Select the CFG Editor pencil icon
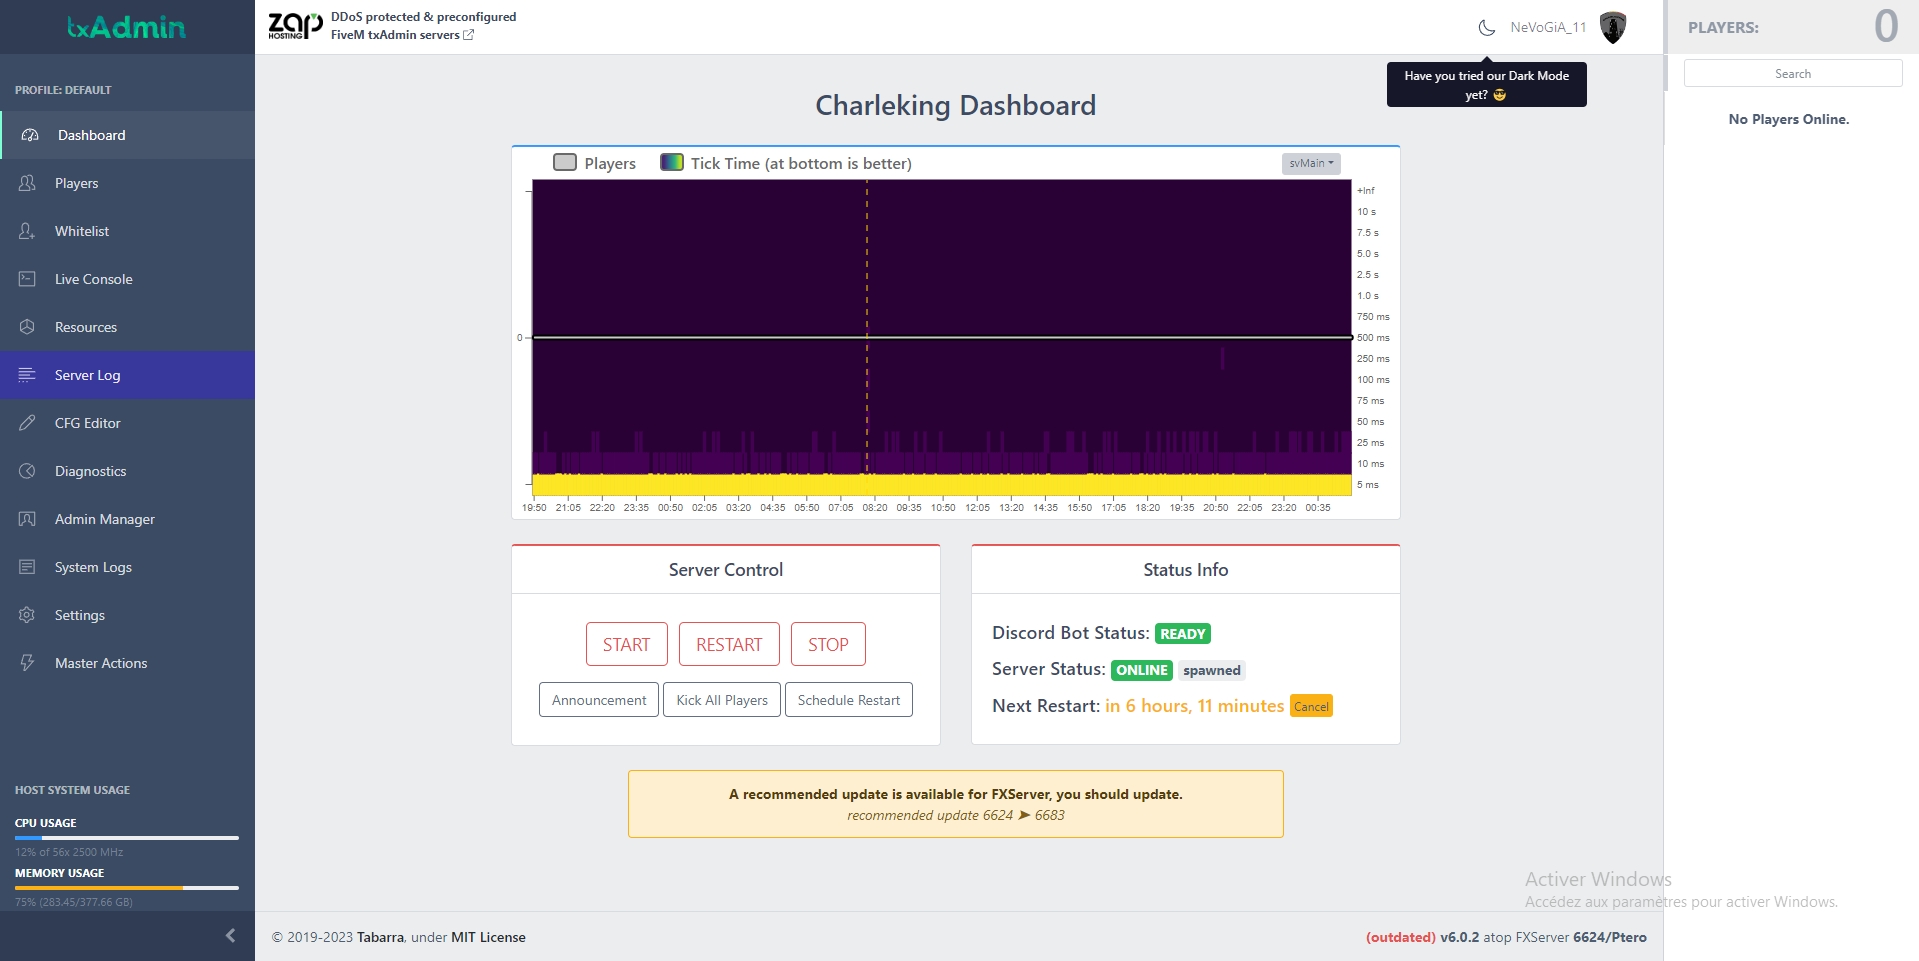The width and height of the screenshot is (1919, 961). tap(27, 423)
